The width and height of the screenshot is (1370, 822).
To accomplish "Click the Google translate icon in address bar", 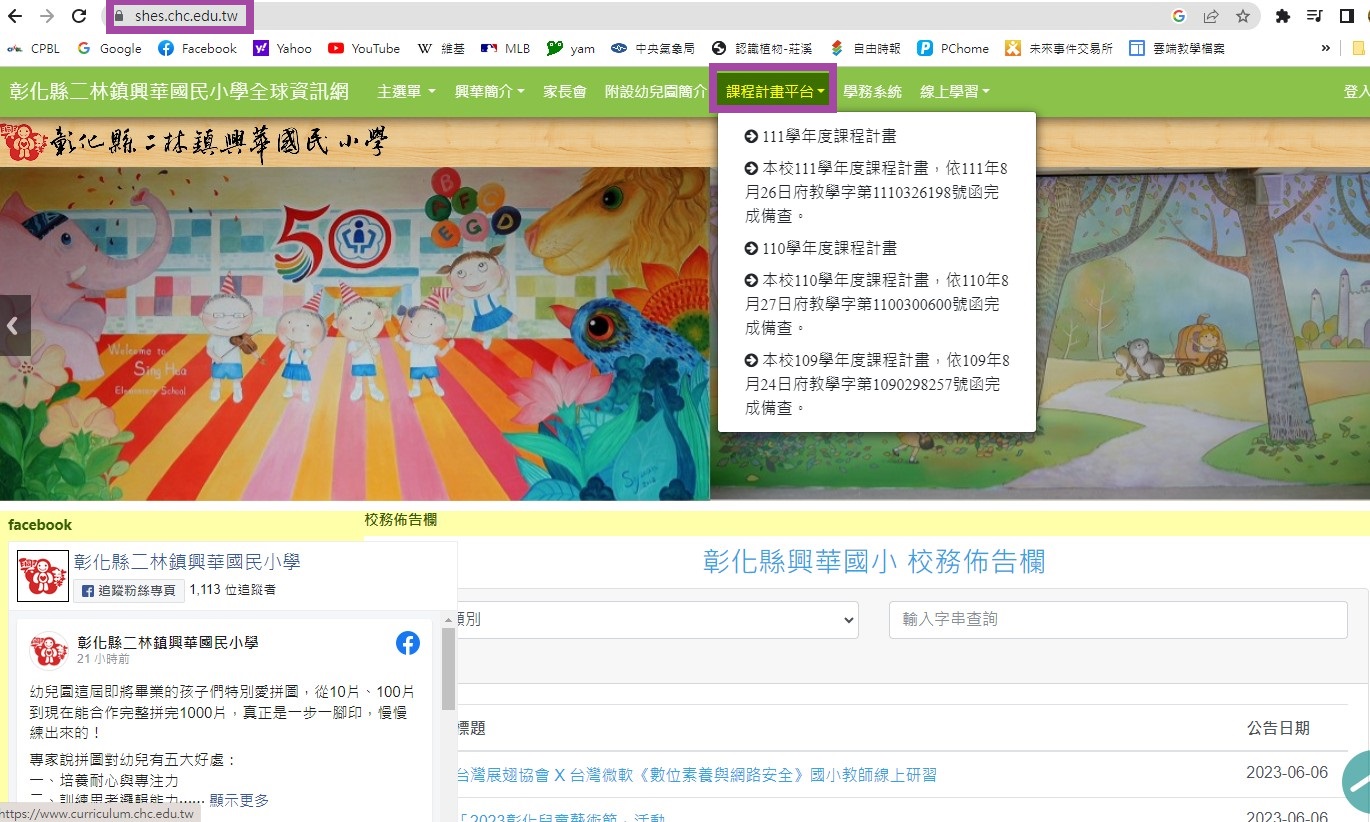I will 1179,16.
